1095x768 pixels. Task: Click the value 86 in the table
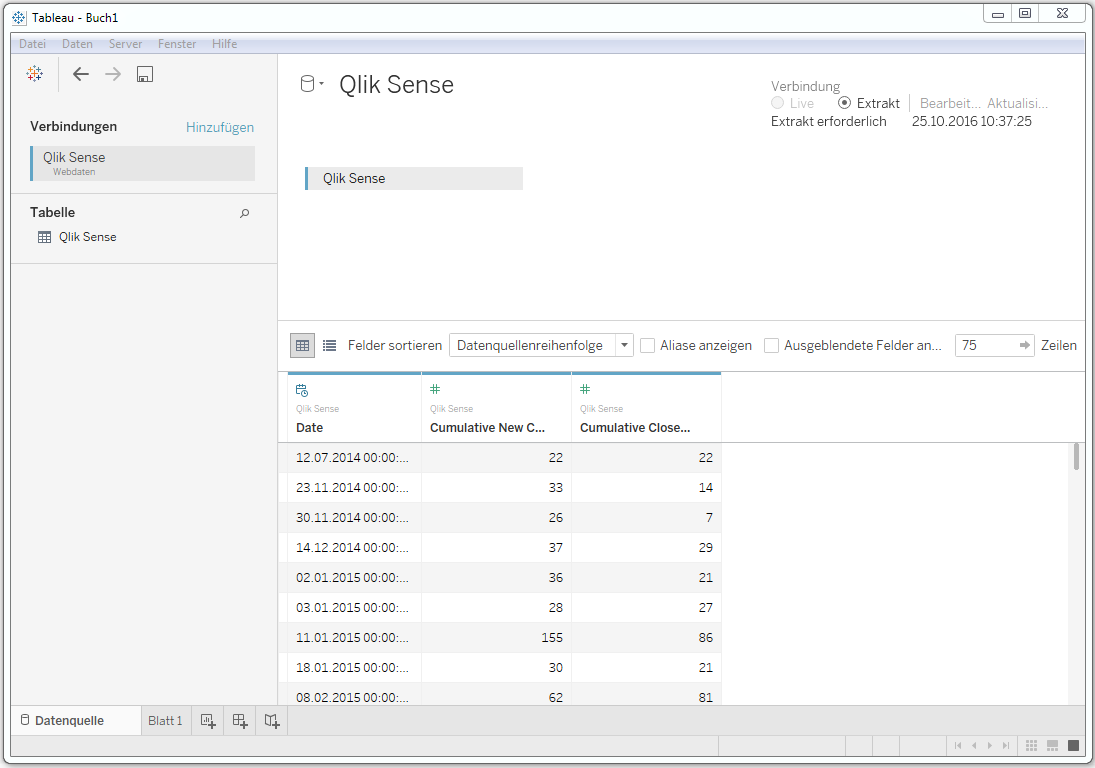coord(705,637)
